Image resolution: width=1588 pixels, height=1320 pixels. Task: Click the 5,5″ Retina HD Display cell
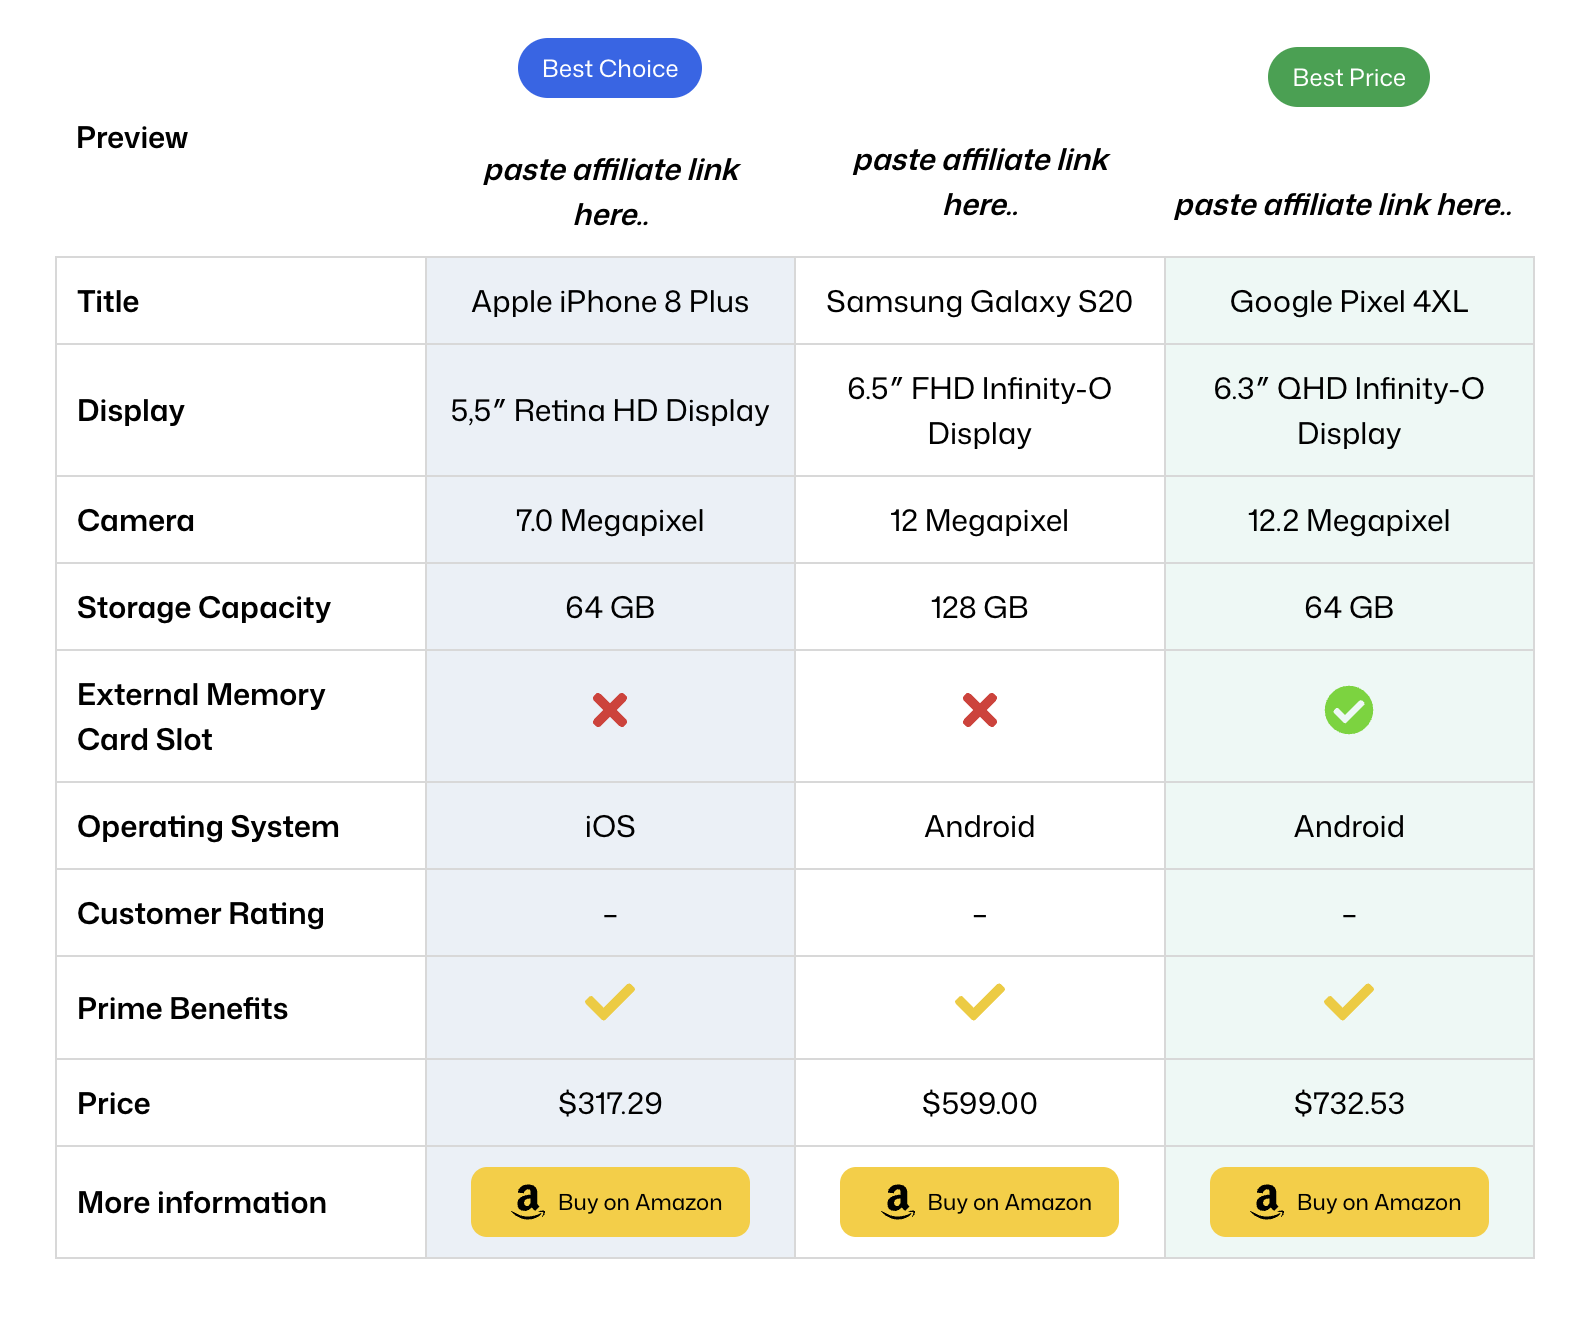click(x=610, y=411)
